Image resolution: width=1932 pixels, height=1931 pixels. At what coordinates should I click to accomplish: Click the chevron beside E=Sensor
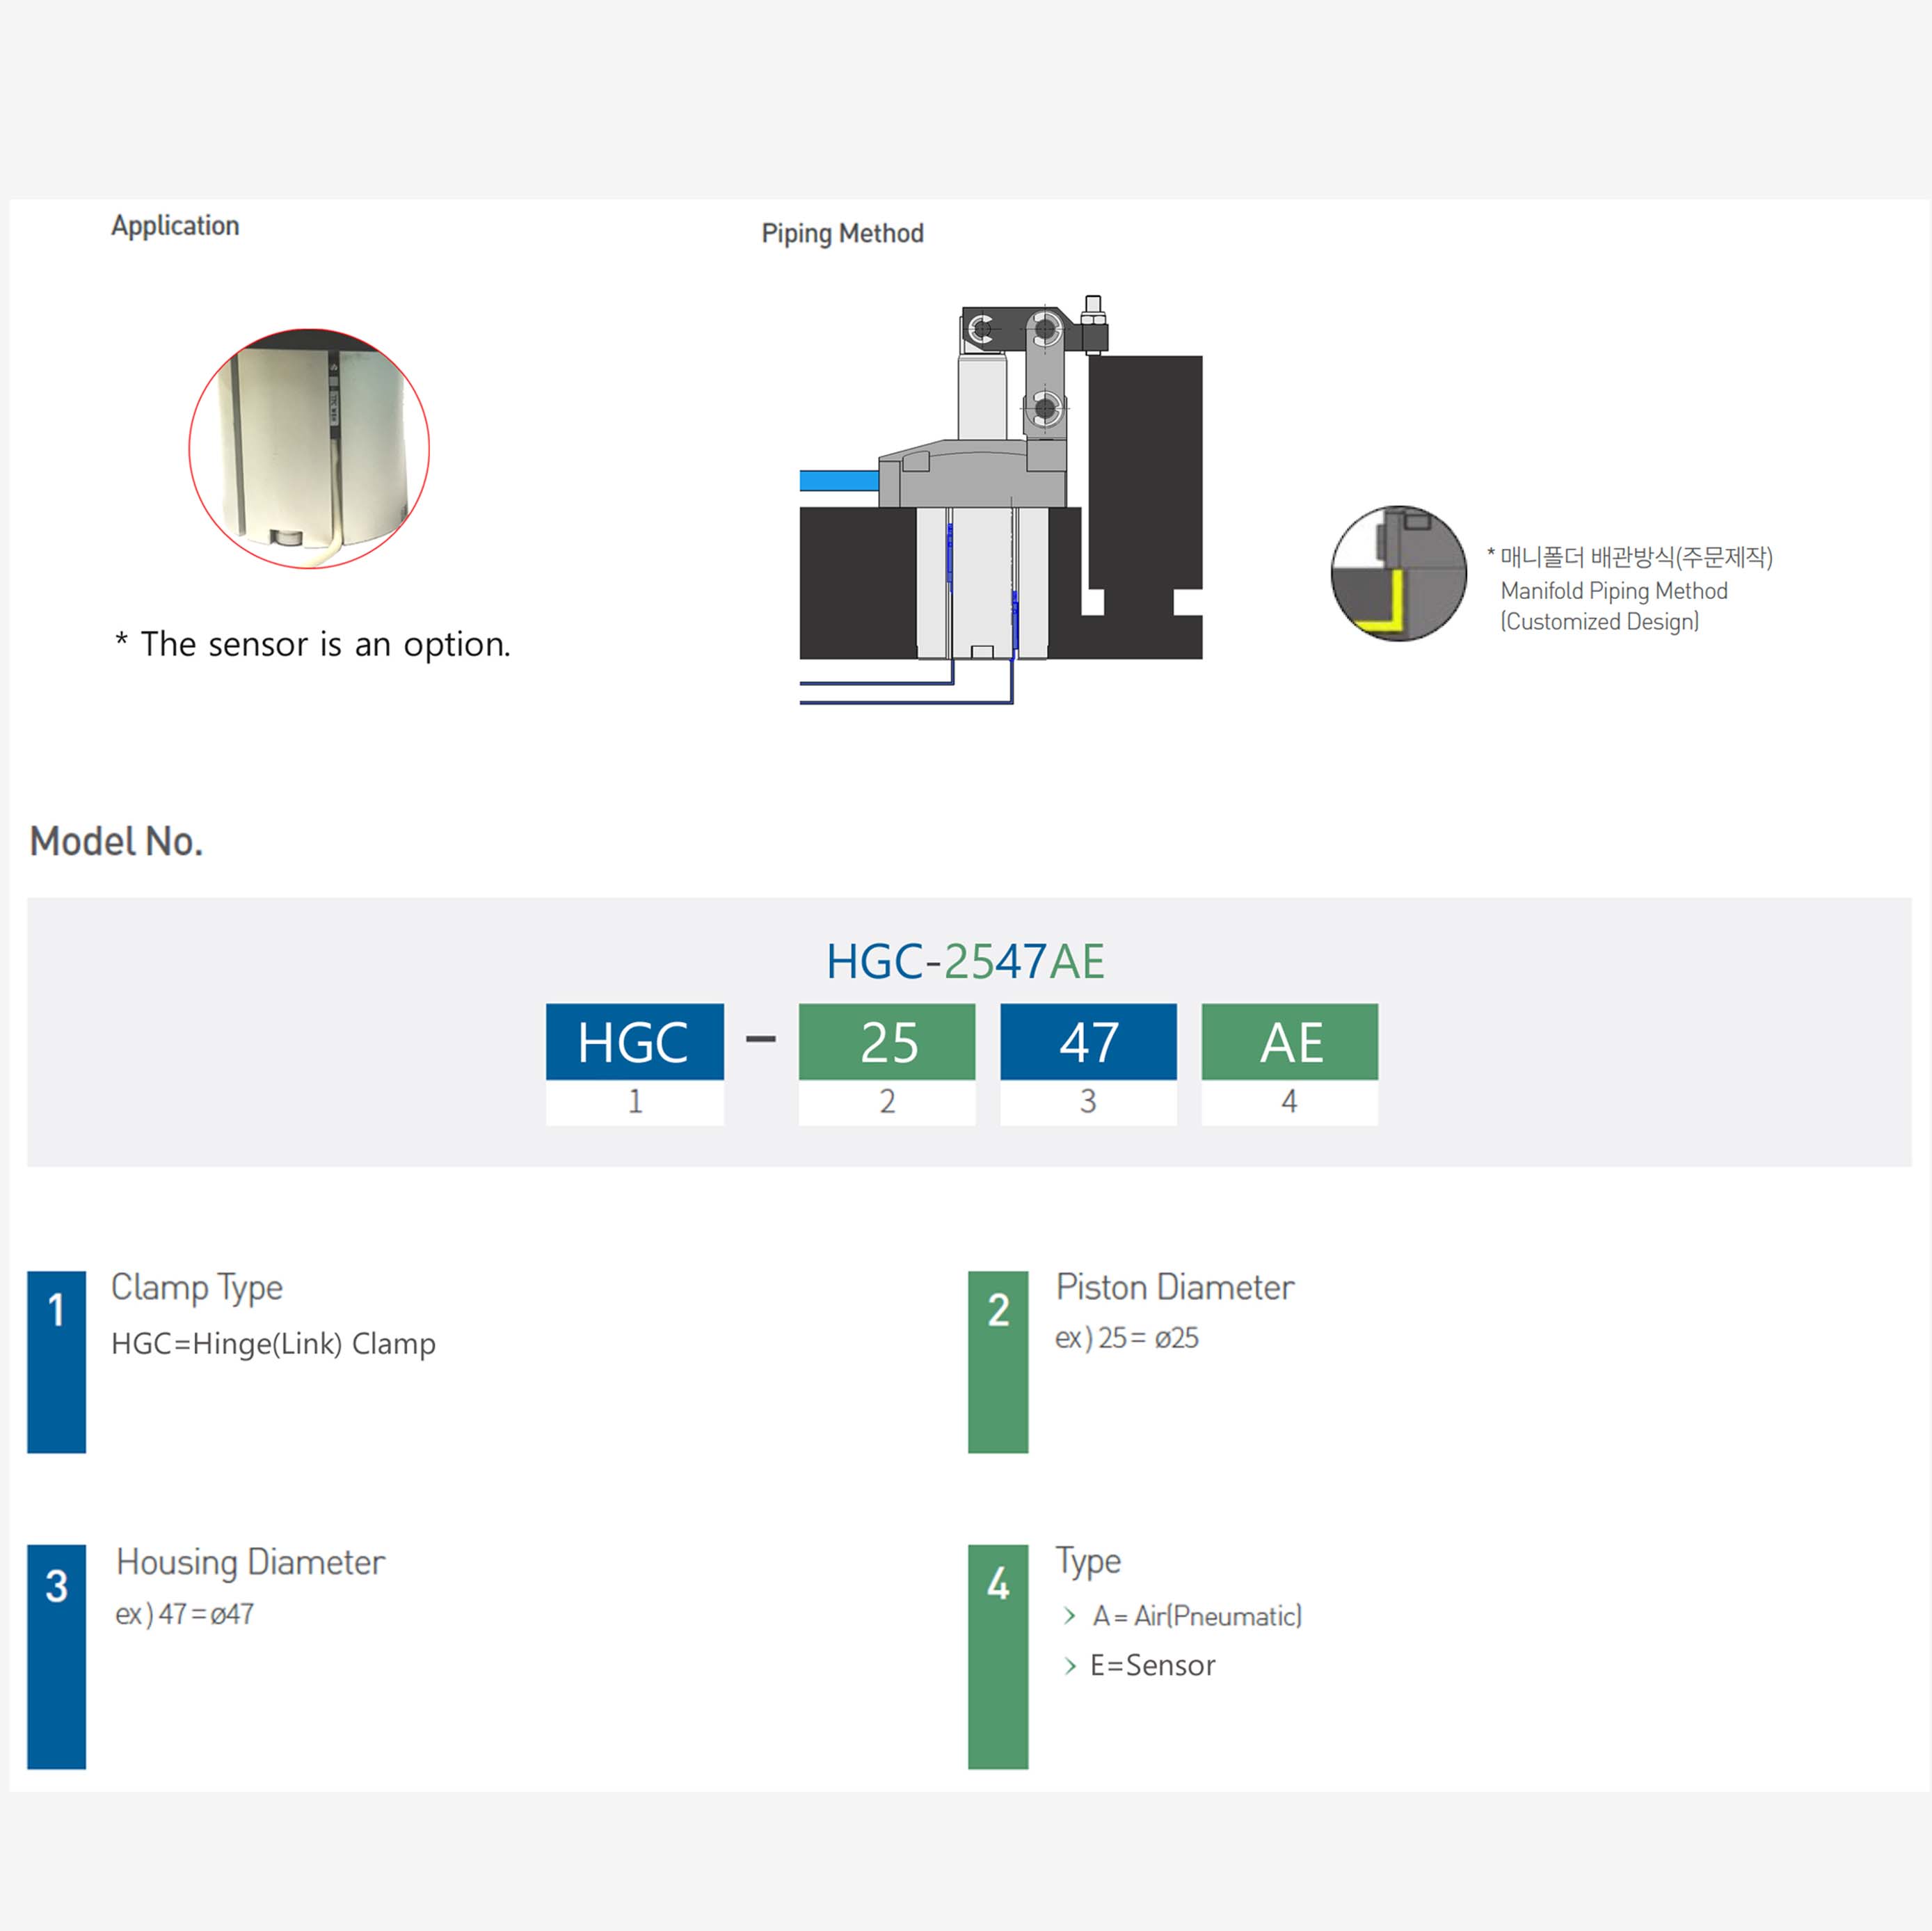[x=1070, y=1665]
